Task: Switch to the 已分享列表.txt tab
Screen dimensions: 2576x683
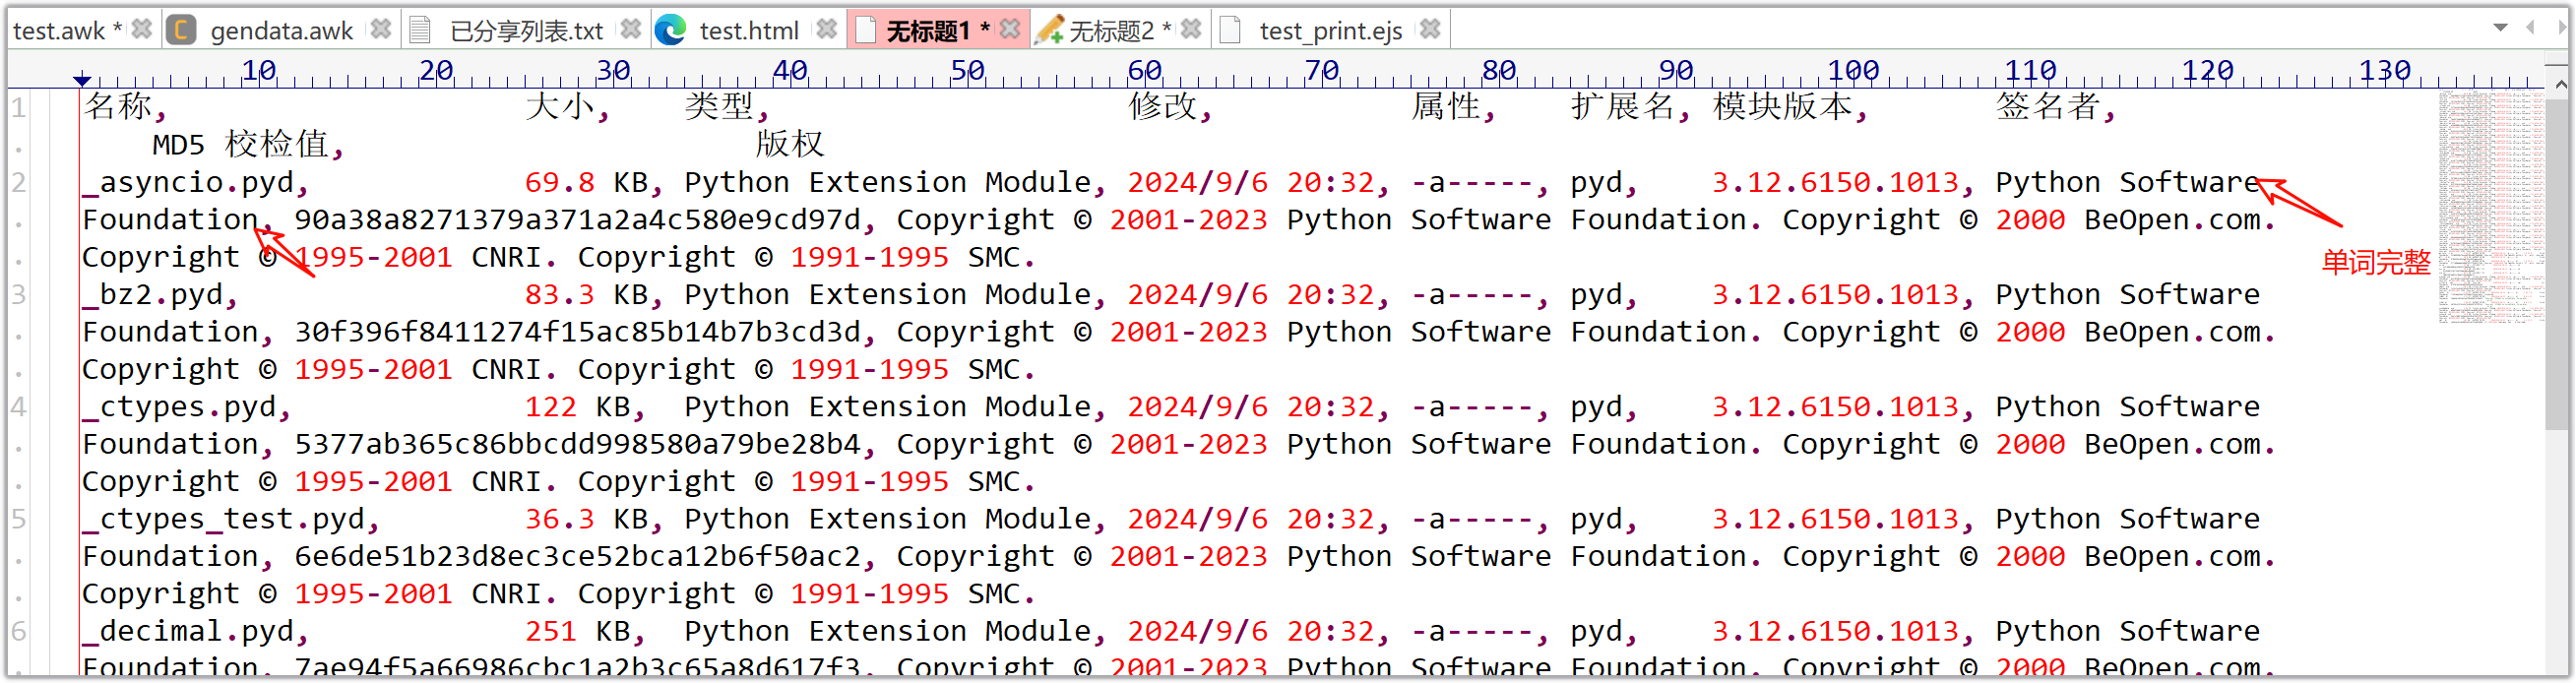Action: click(526, 30)
